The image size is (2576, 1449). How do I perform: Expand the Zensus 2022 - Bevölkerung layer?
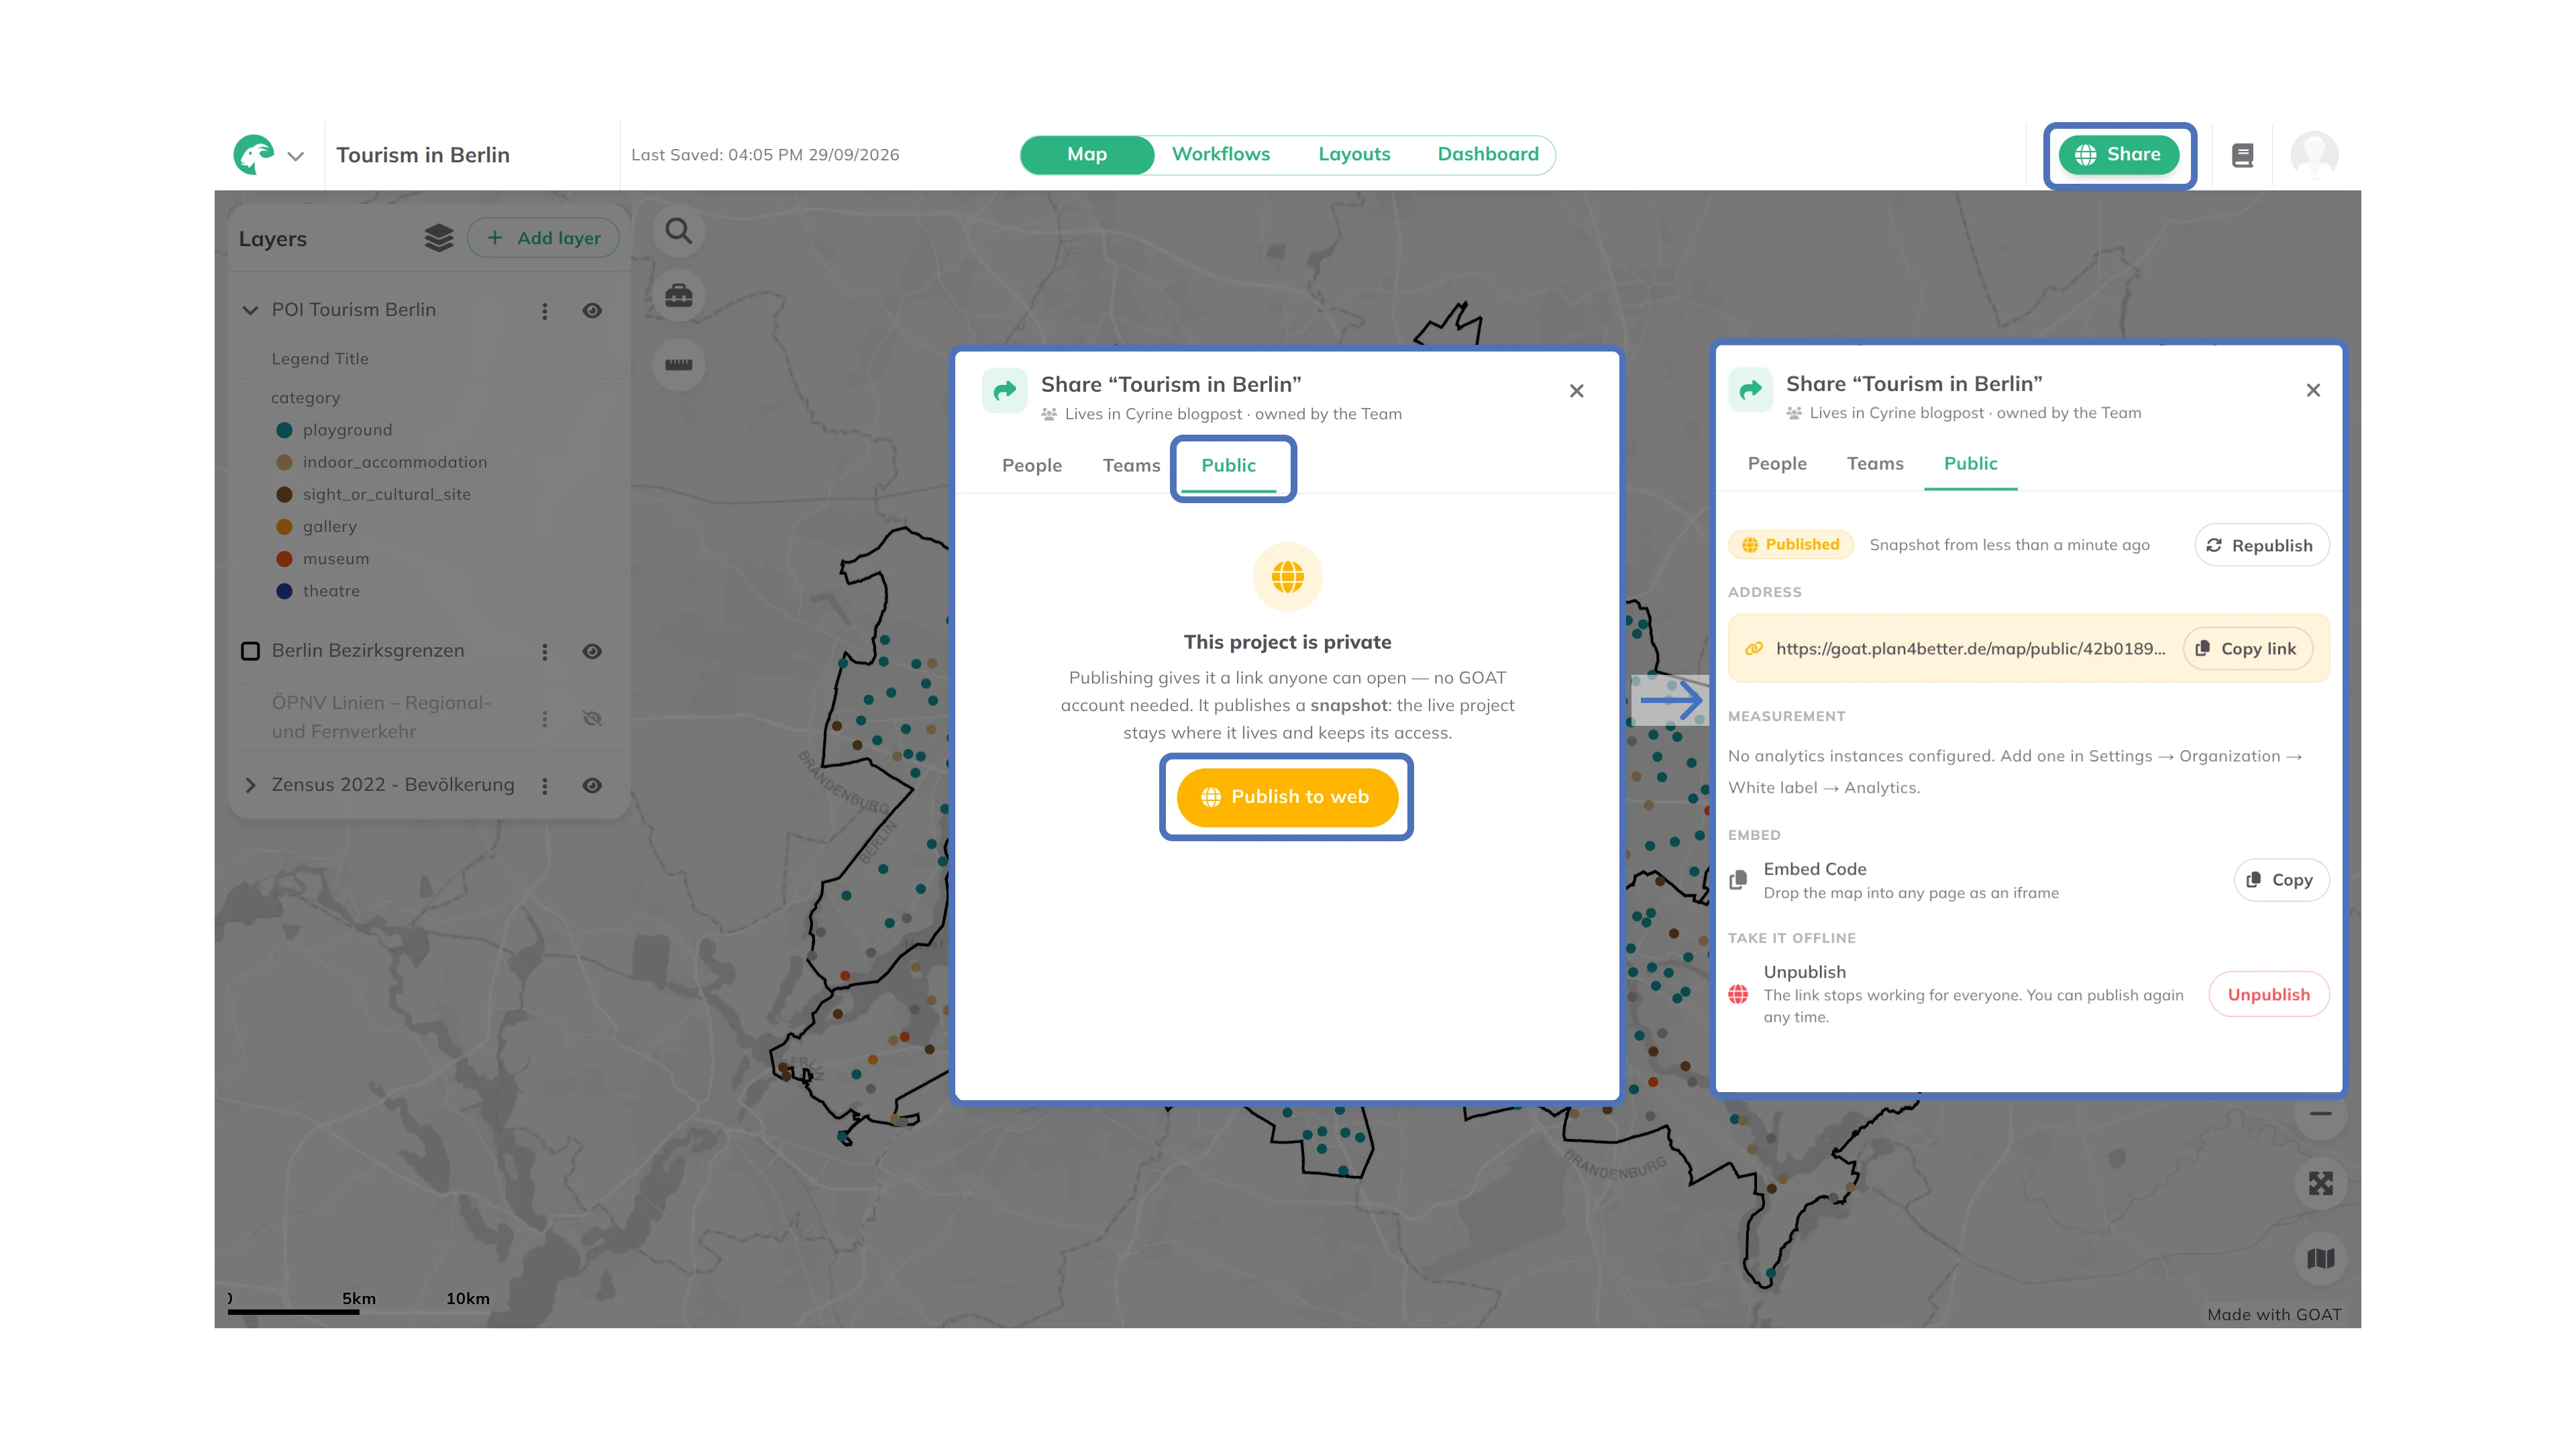coord(250,785)
